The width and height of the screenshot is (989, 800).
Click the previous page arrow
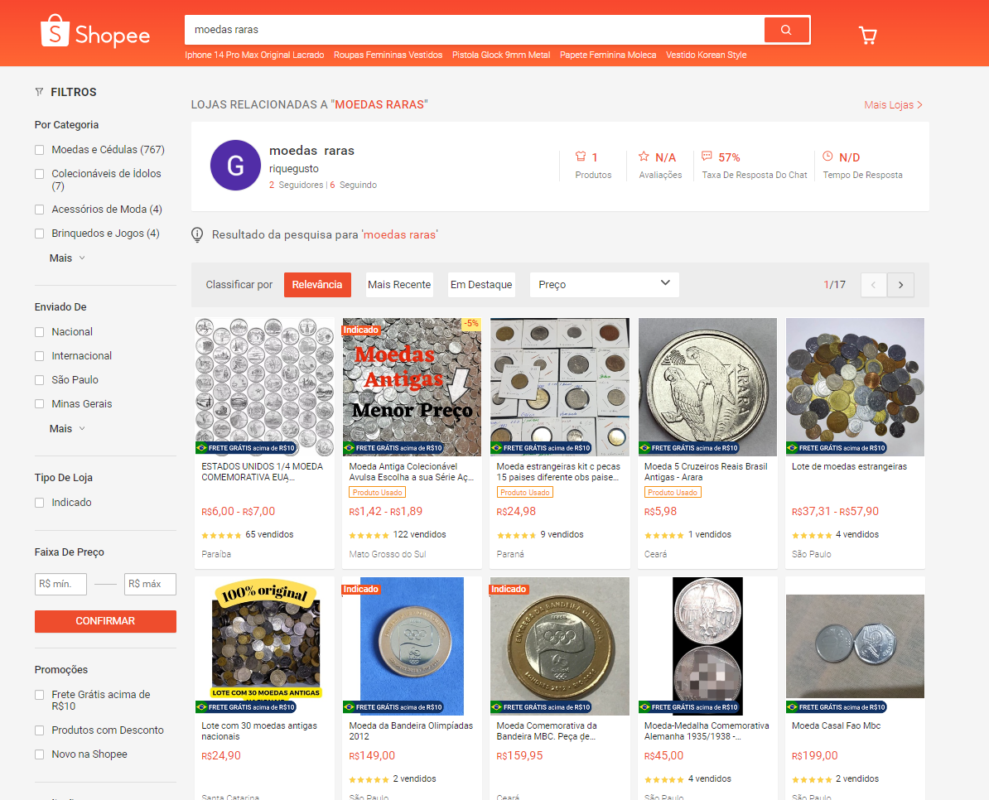[x=873, y=285]
